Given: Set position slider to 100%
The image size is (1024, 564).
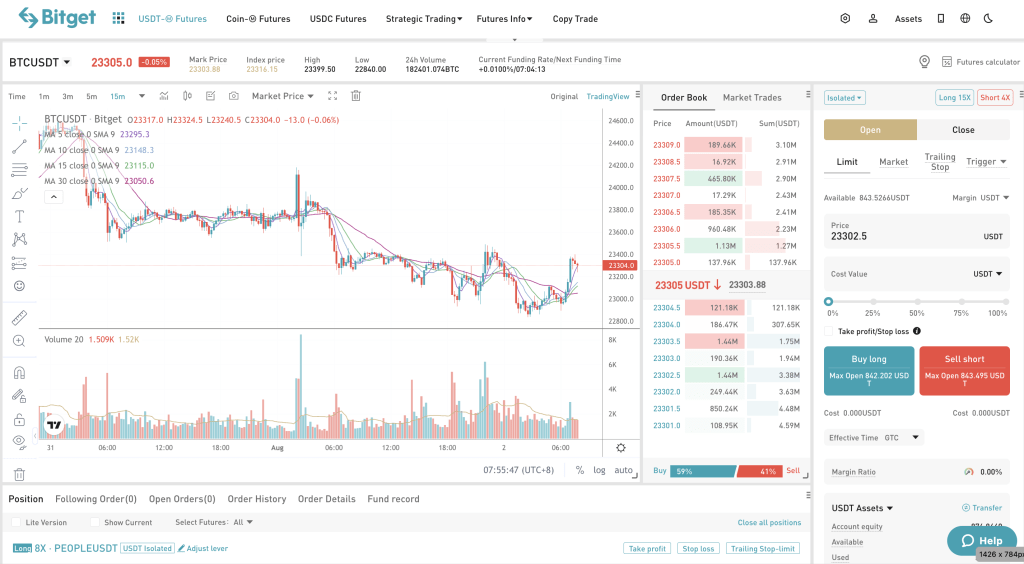Looking at the screenshot, I should point(1005,302).
